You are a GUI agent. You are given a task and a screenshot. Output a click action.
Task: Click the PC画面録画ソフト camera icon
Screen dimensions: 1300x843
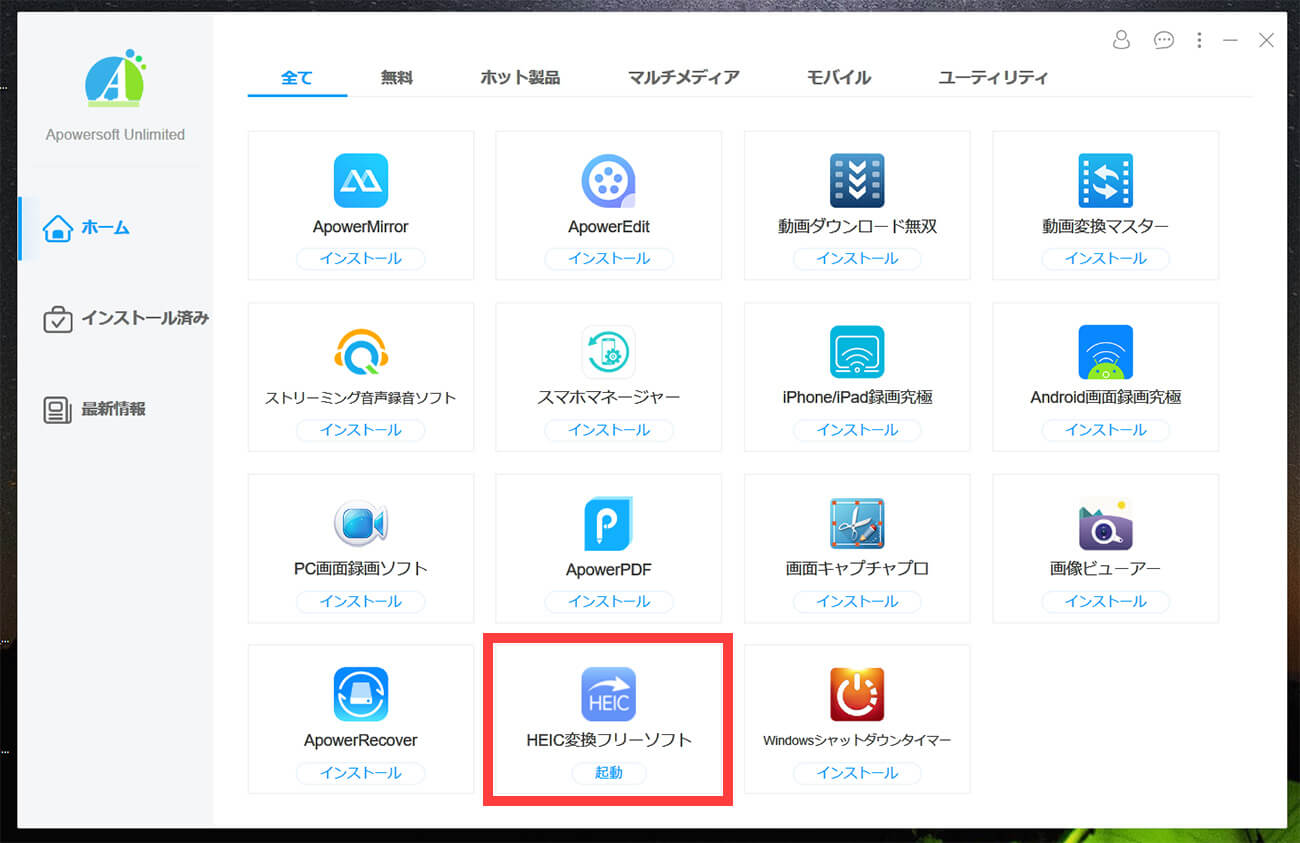(x=360, y=523)
